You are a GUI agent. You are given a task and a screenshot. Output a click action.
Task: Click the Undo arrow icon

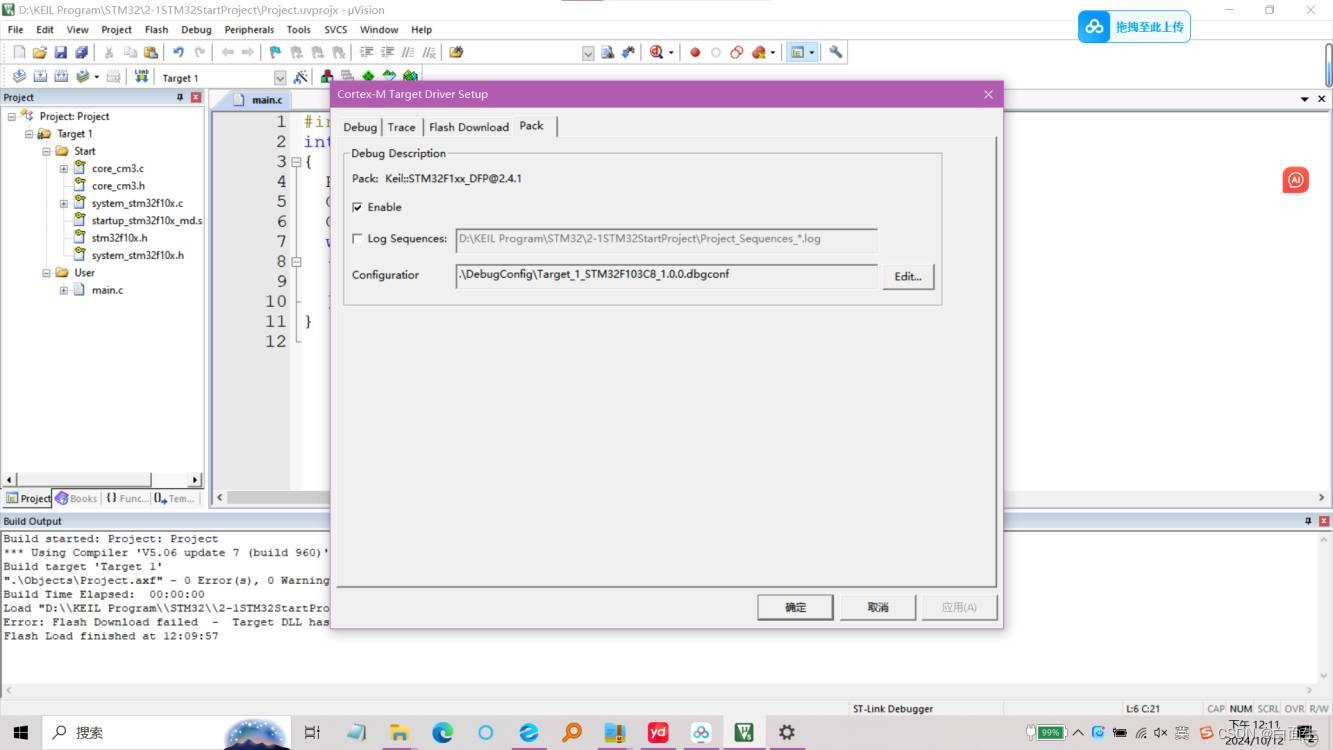178,52
